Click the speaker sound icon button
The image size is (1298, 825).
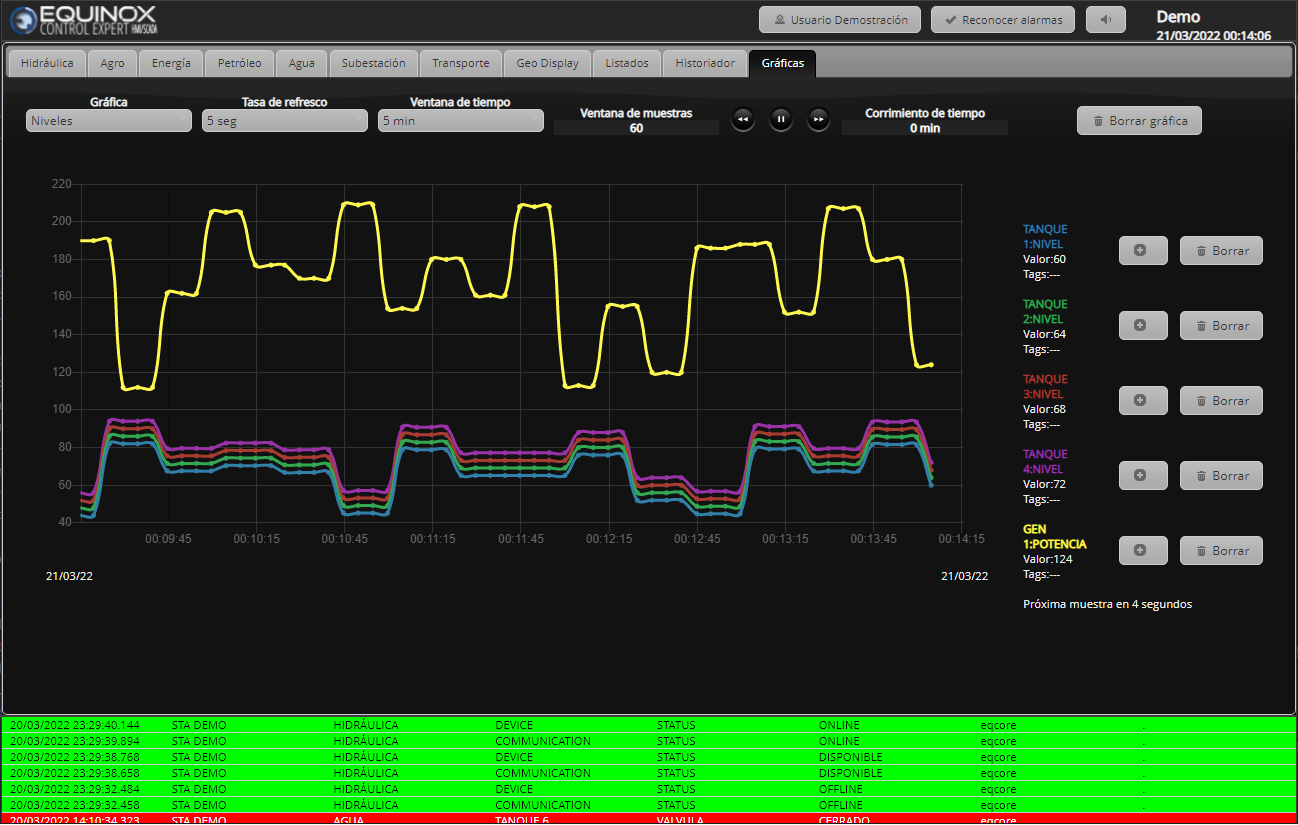click(1105, 20)
